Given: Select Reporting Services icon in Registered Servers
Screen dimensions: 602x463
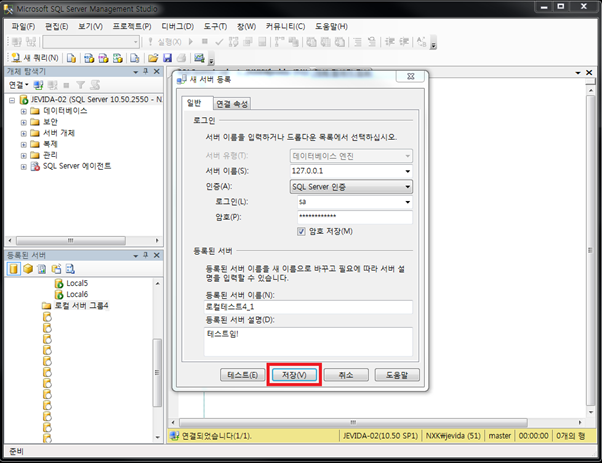Looking at the screenshot, I should click(42, 269).
